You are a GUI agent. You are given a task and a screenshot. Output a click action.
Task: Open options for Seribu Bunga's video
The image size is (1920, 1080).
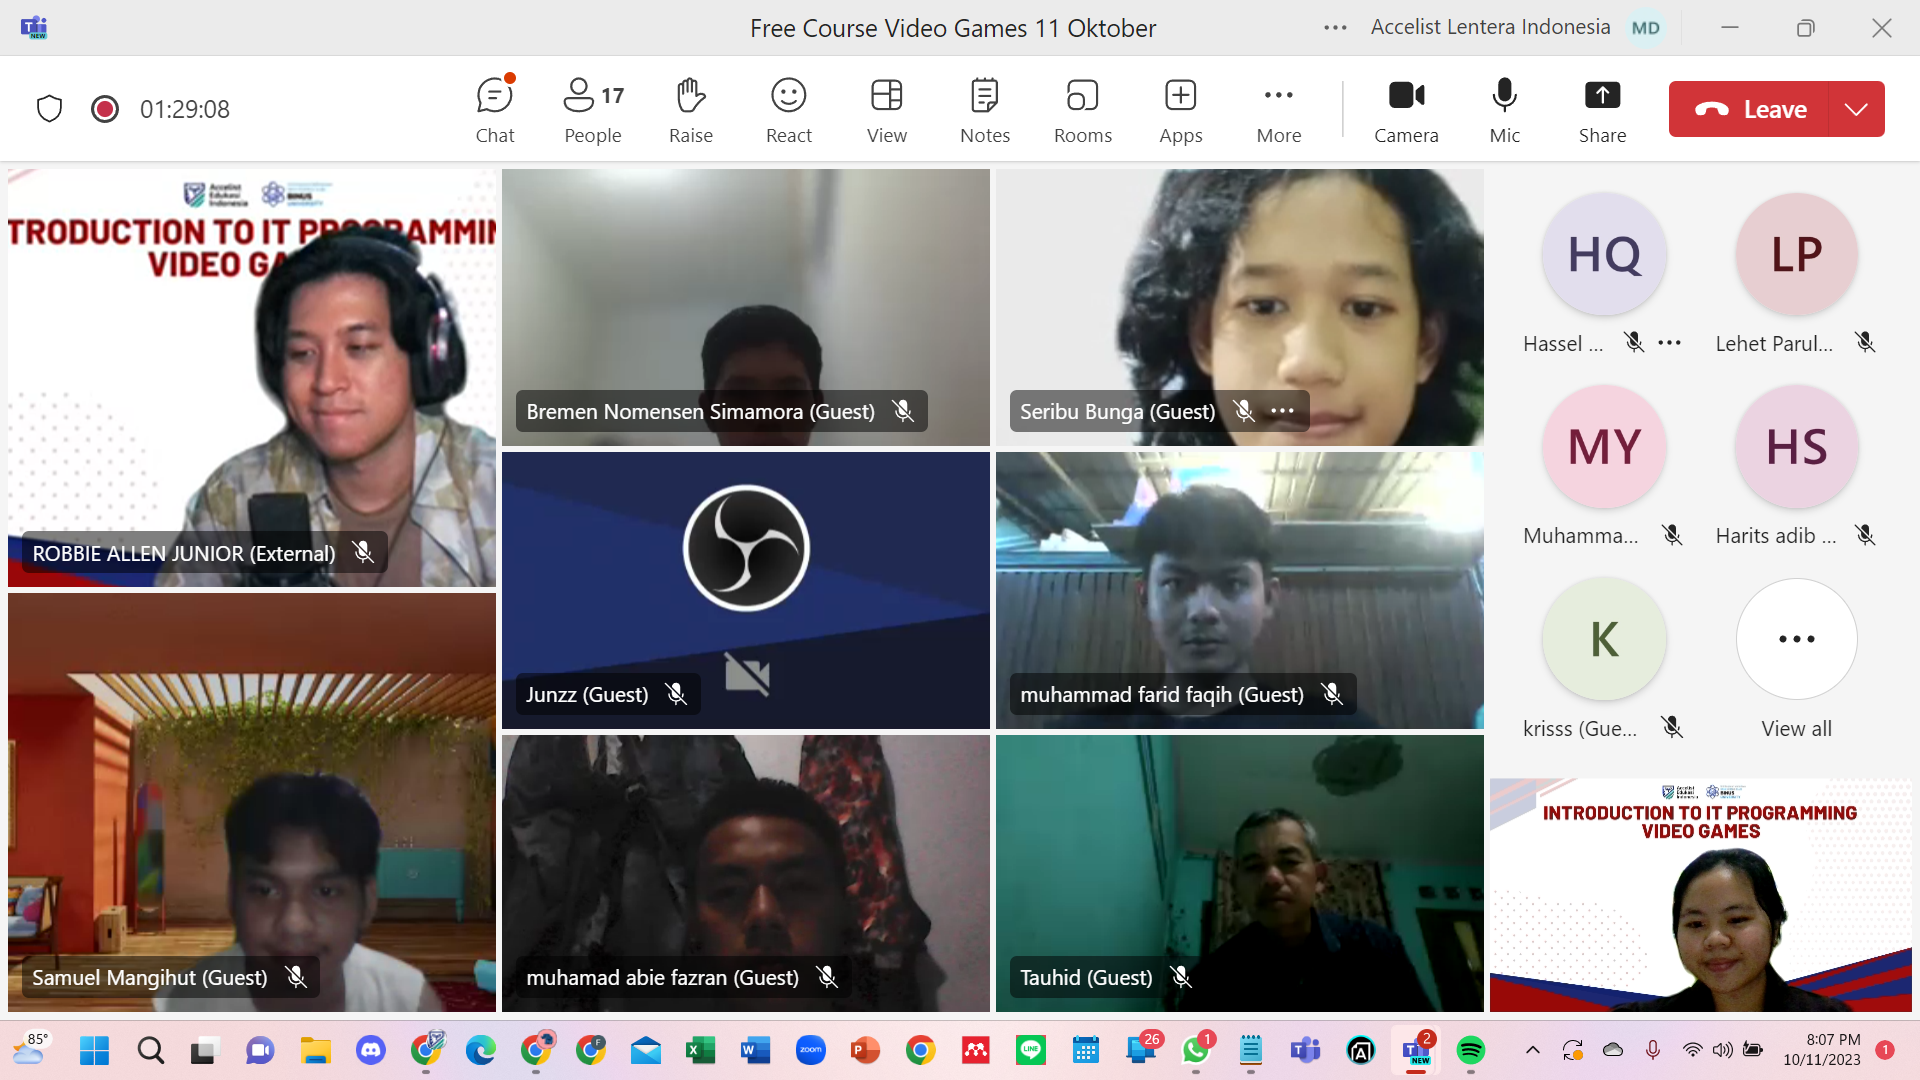pyautogui.click(x=1282, y=411)
